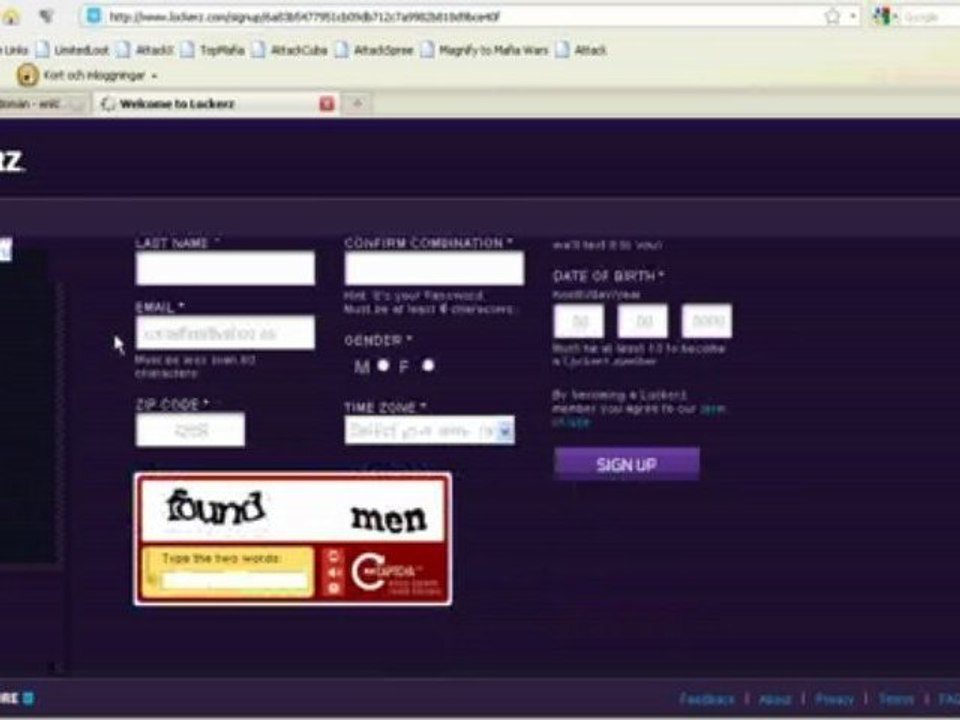This screenshot has height=720, width=960.
Task: Select the M gender radio button
Action: point(383,365)
